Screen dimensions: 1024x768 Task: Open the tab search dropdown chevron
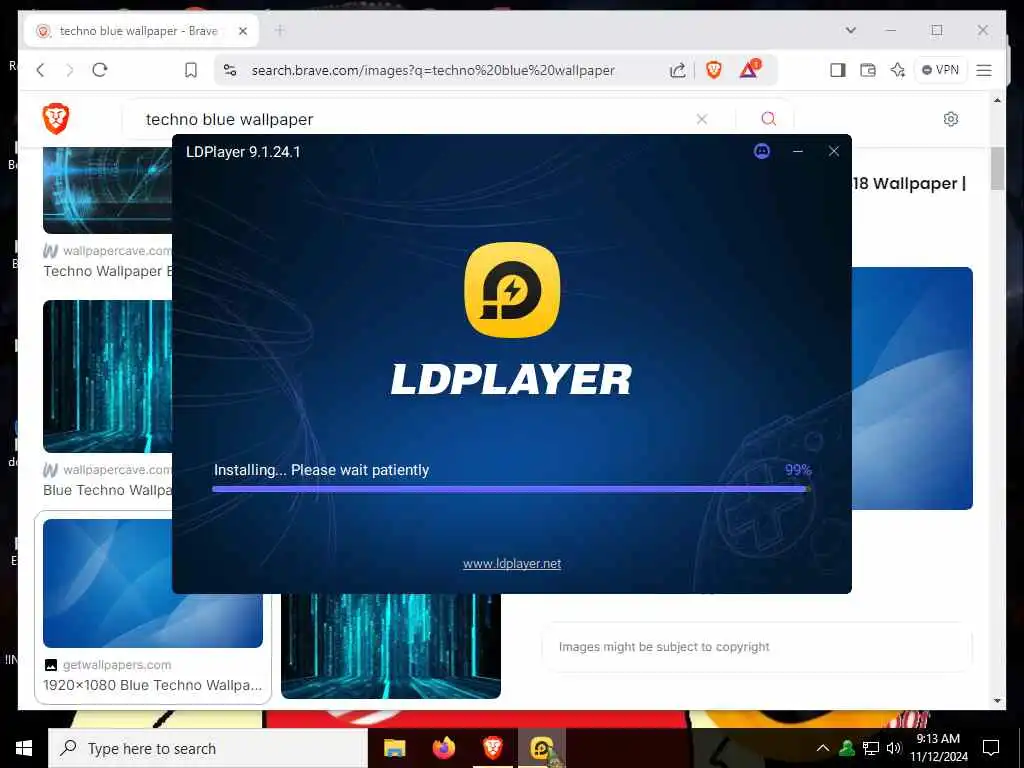850,30
